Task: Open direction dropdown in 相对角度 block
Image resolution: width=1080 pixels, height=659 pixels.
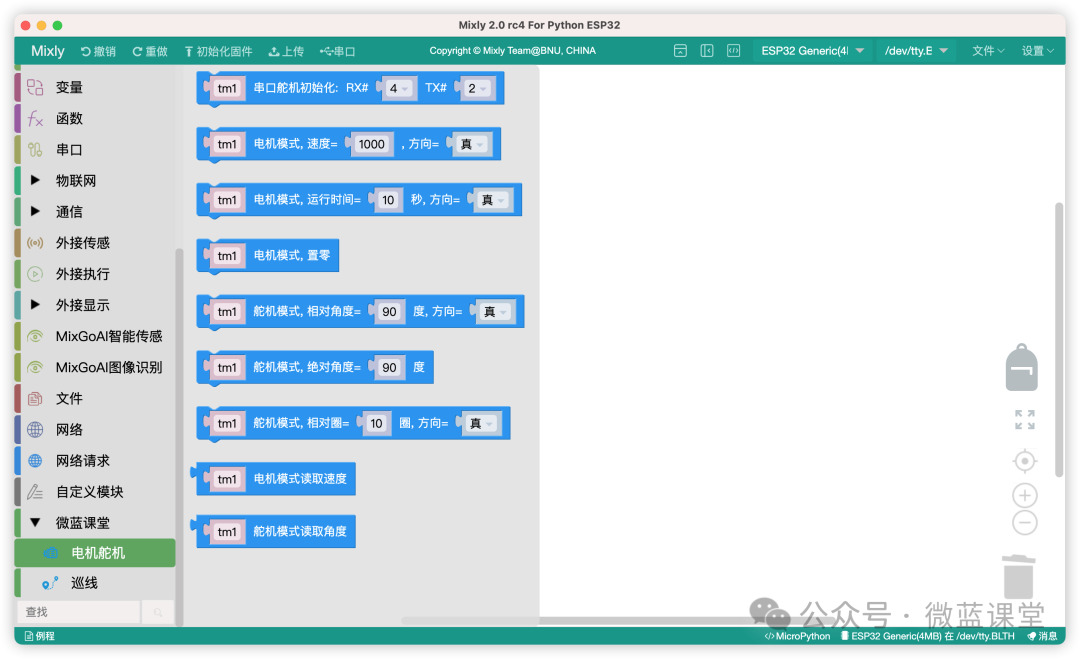Action: [496, 311]
